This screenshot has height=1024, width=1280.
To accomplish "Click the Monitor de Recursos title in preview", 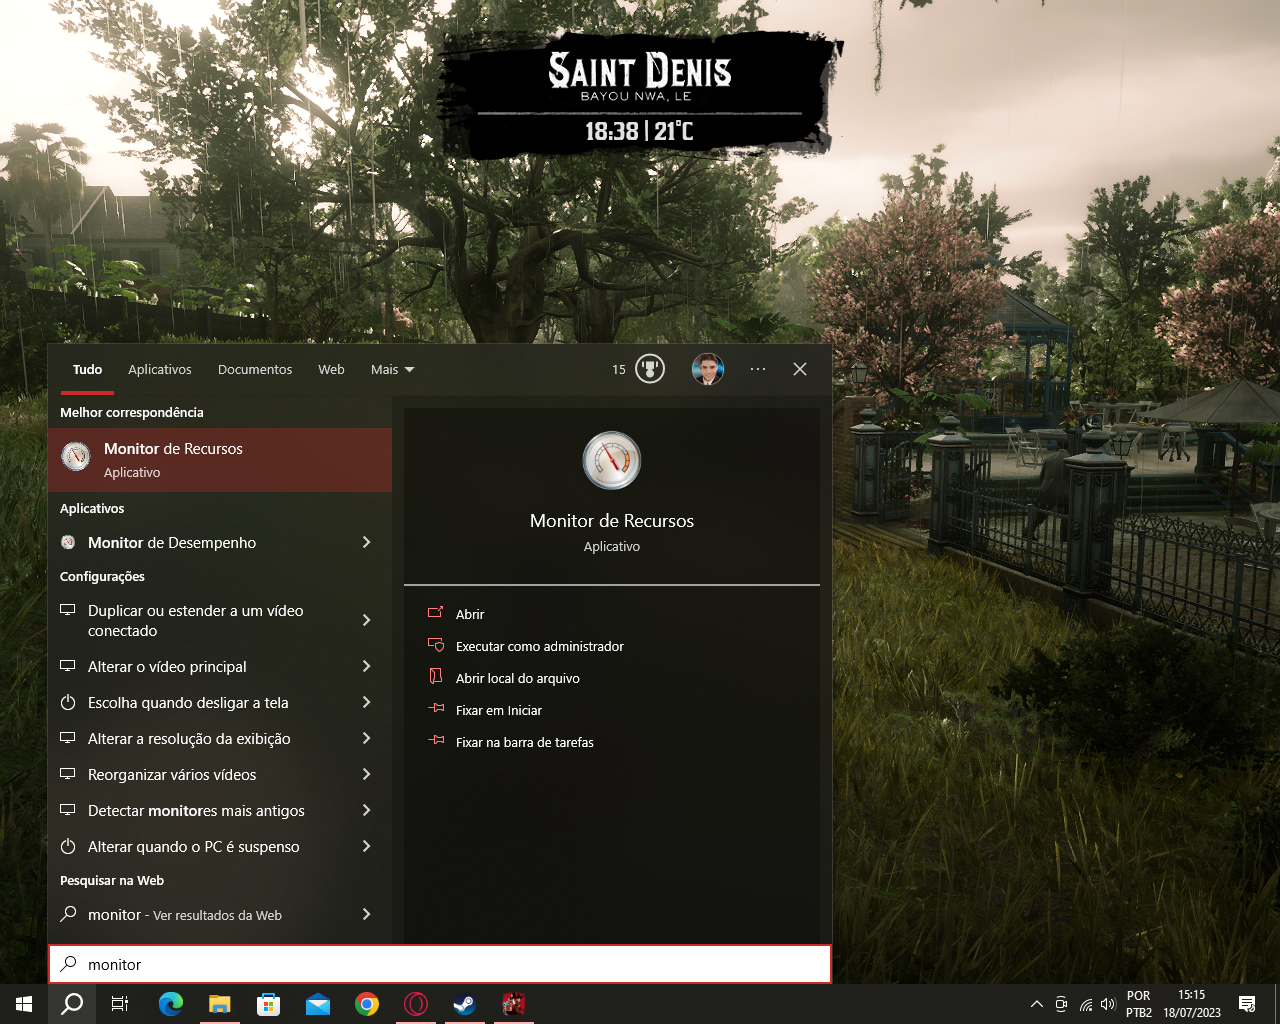I will tap(612, 520).
